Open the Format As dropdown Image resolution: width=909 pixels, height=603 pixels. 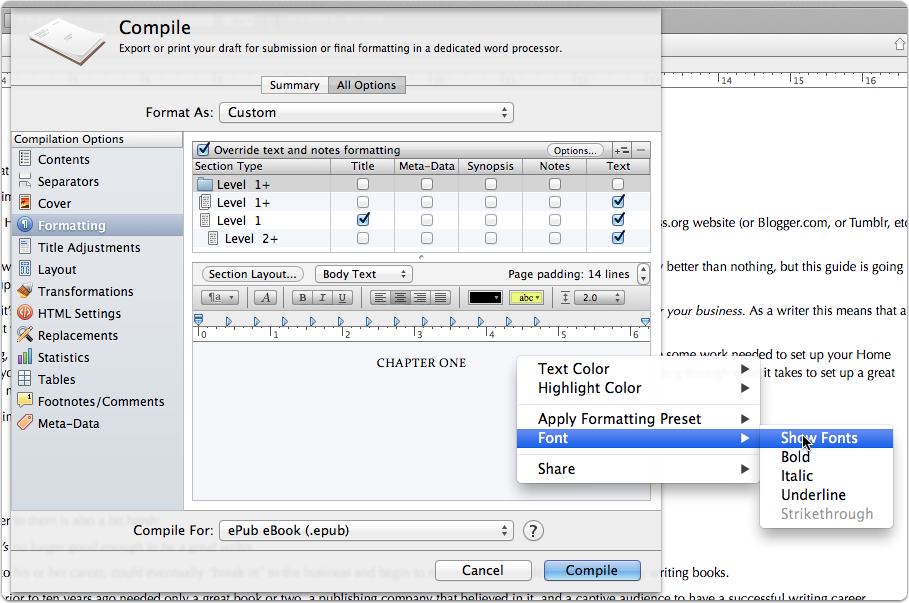[365, 112]
